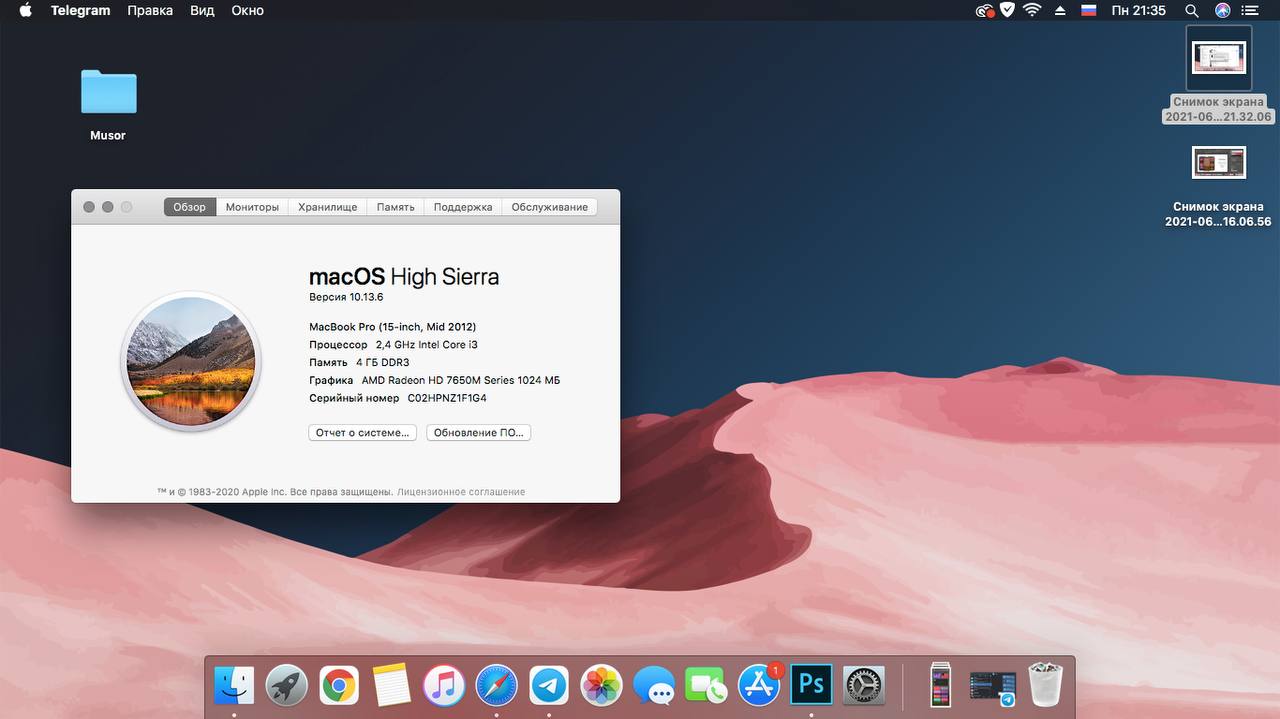Open Telegram paper-plane icon in Dock

[549, 686]
